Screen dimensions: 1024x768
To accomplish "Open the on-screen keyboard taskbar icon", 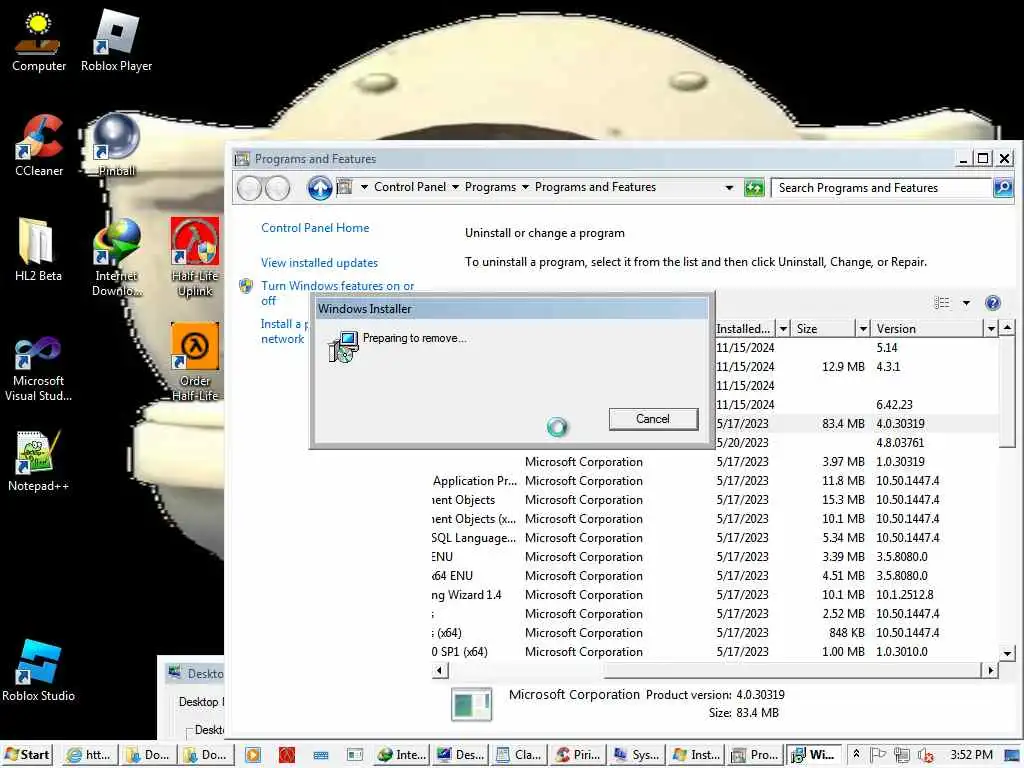I will (321, 755).
